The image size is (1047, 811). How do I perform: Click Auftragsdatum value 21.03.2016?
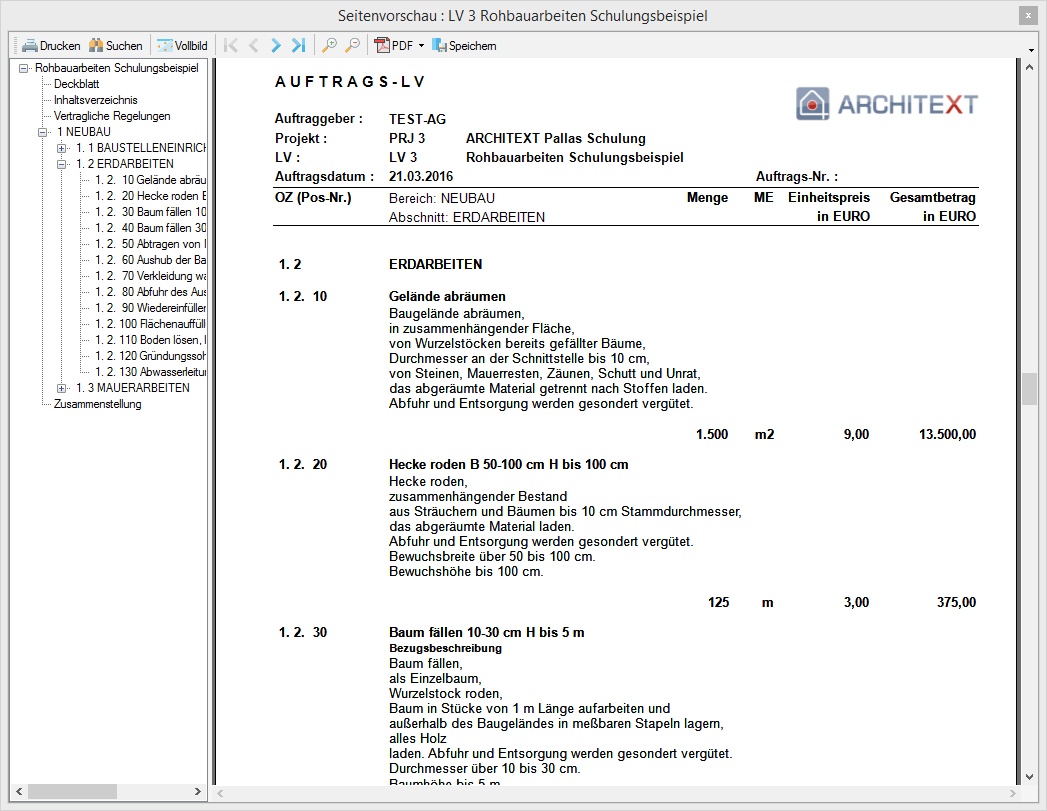[421, 177]
